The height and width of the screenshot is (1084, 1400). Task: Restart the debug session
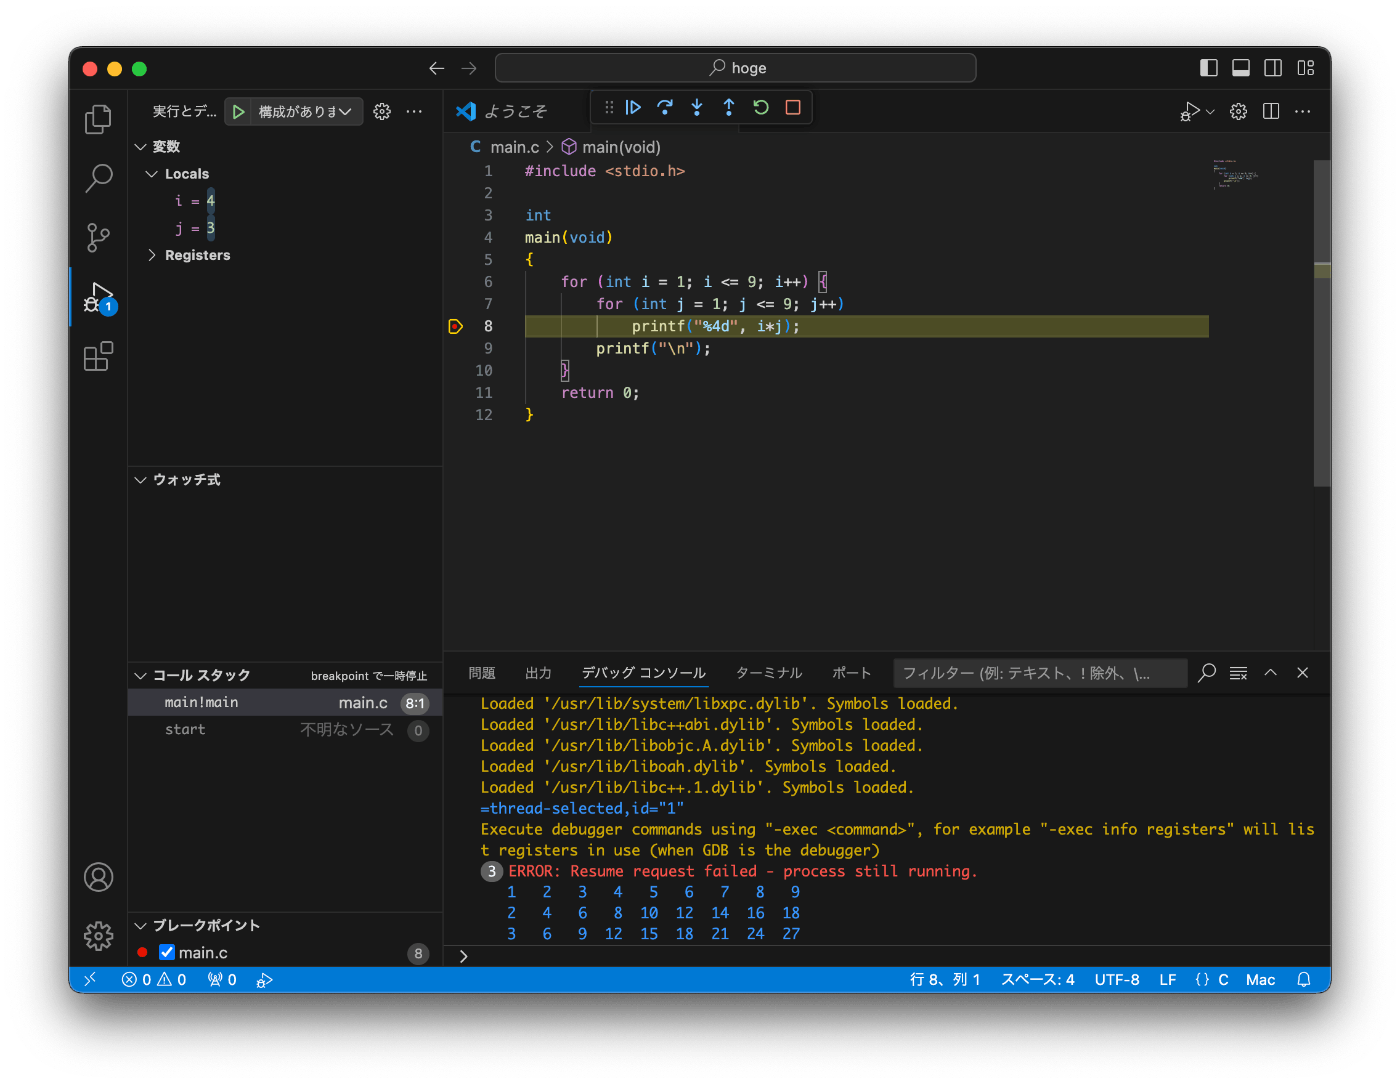click(x=761, y=107)
